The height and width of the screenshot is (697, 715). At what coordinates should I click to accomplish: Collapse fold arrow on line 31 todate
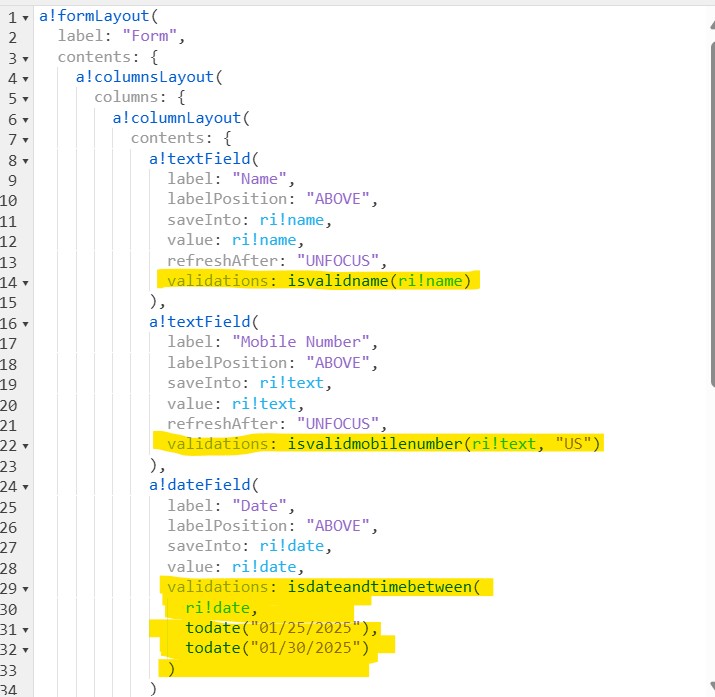26,630
